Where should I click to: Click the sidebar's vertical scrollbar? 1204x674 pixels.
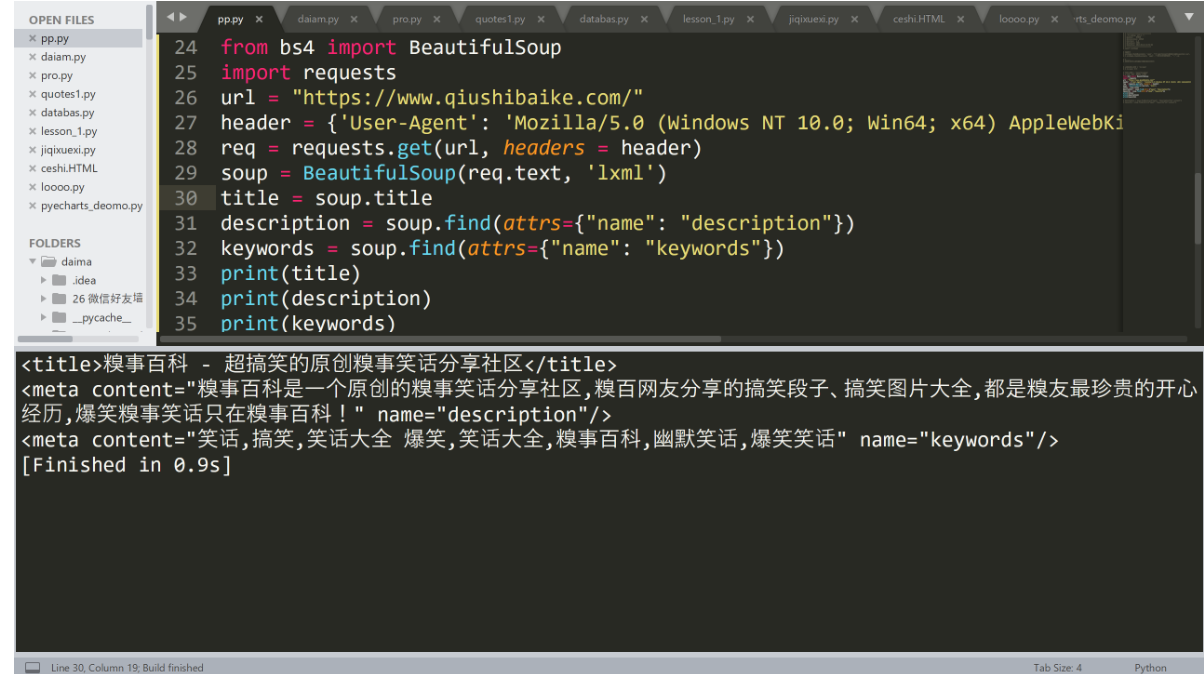(x=150, y=20)
